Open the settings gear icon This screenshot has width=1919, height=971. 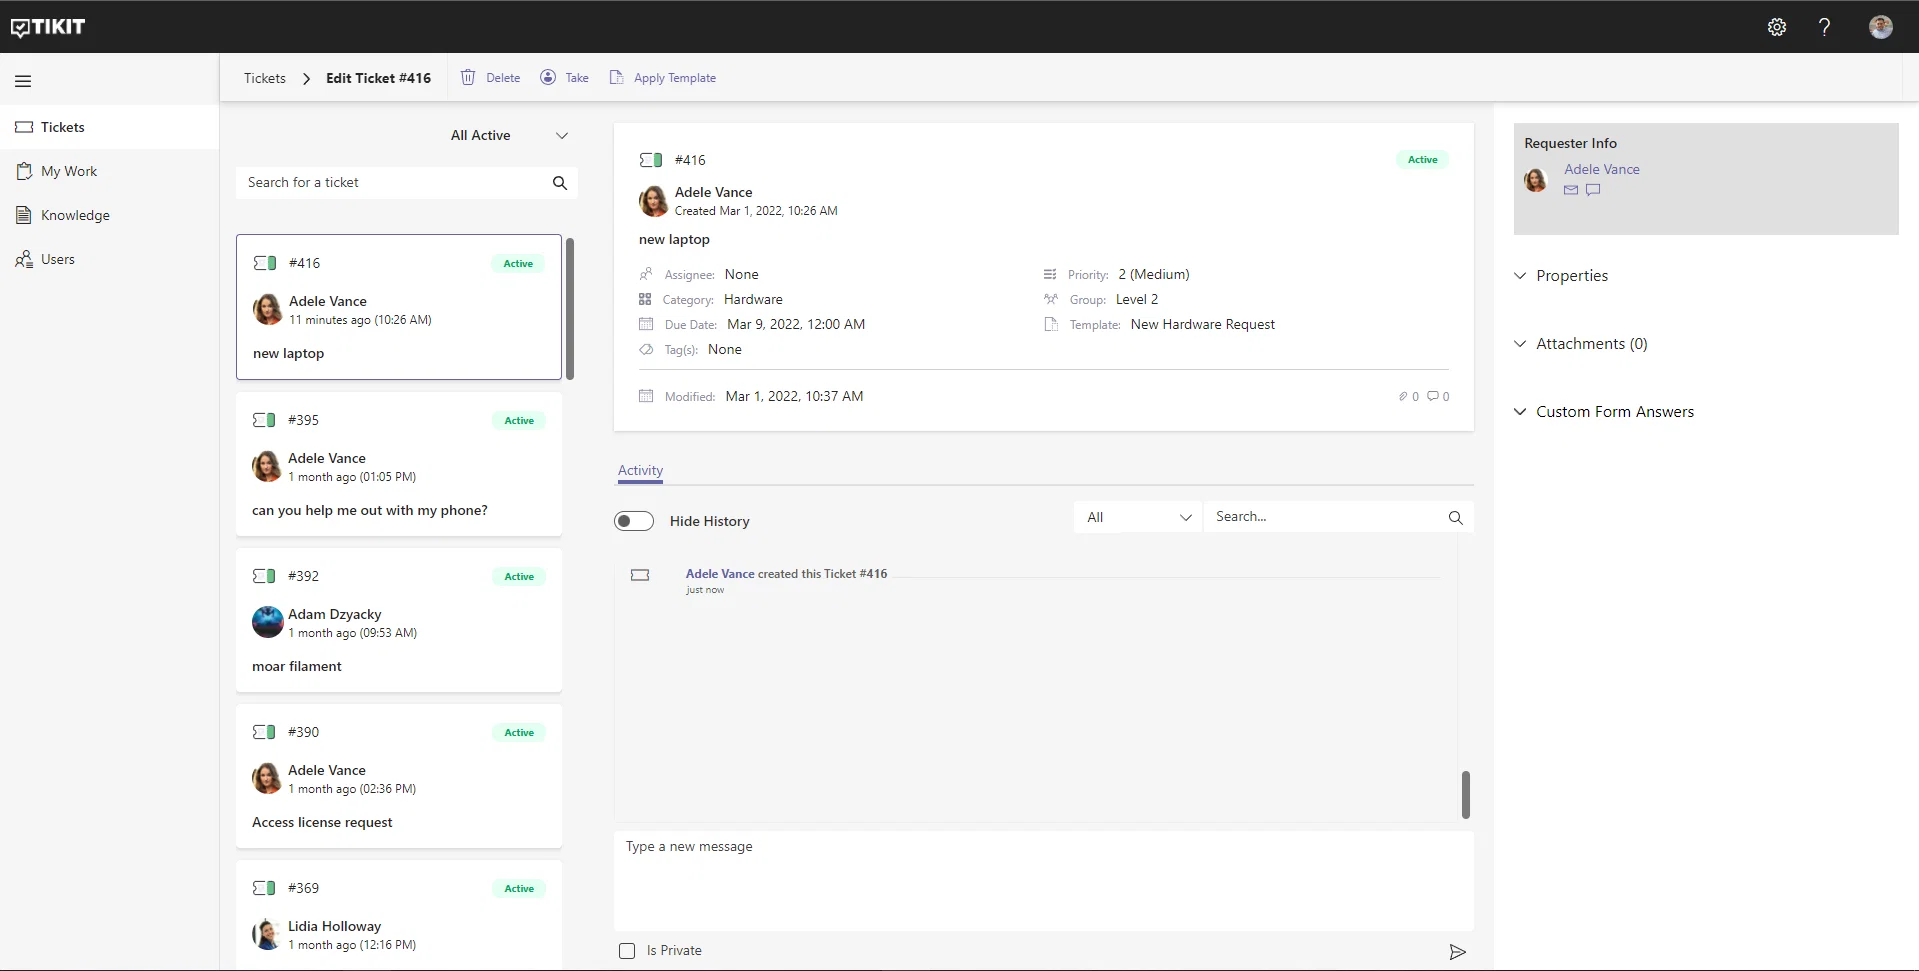pos(1777,27)
